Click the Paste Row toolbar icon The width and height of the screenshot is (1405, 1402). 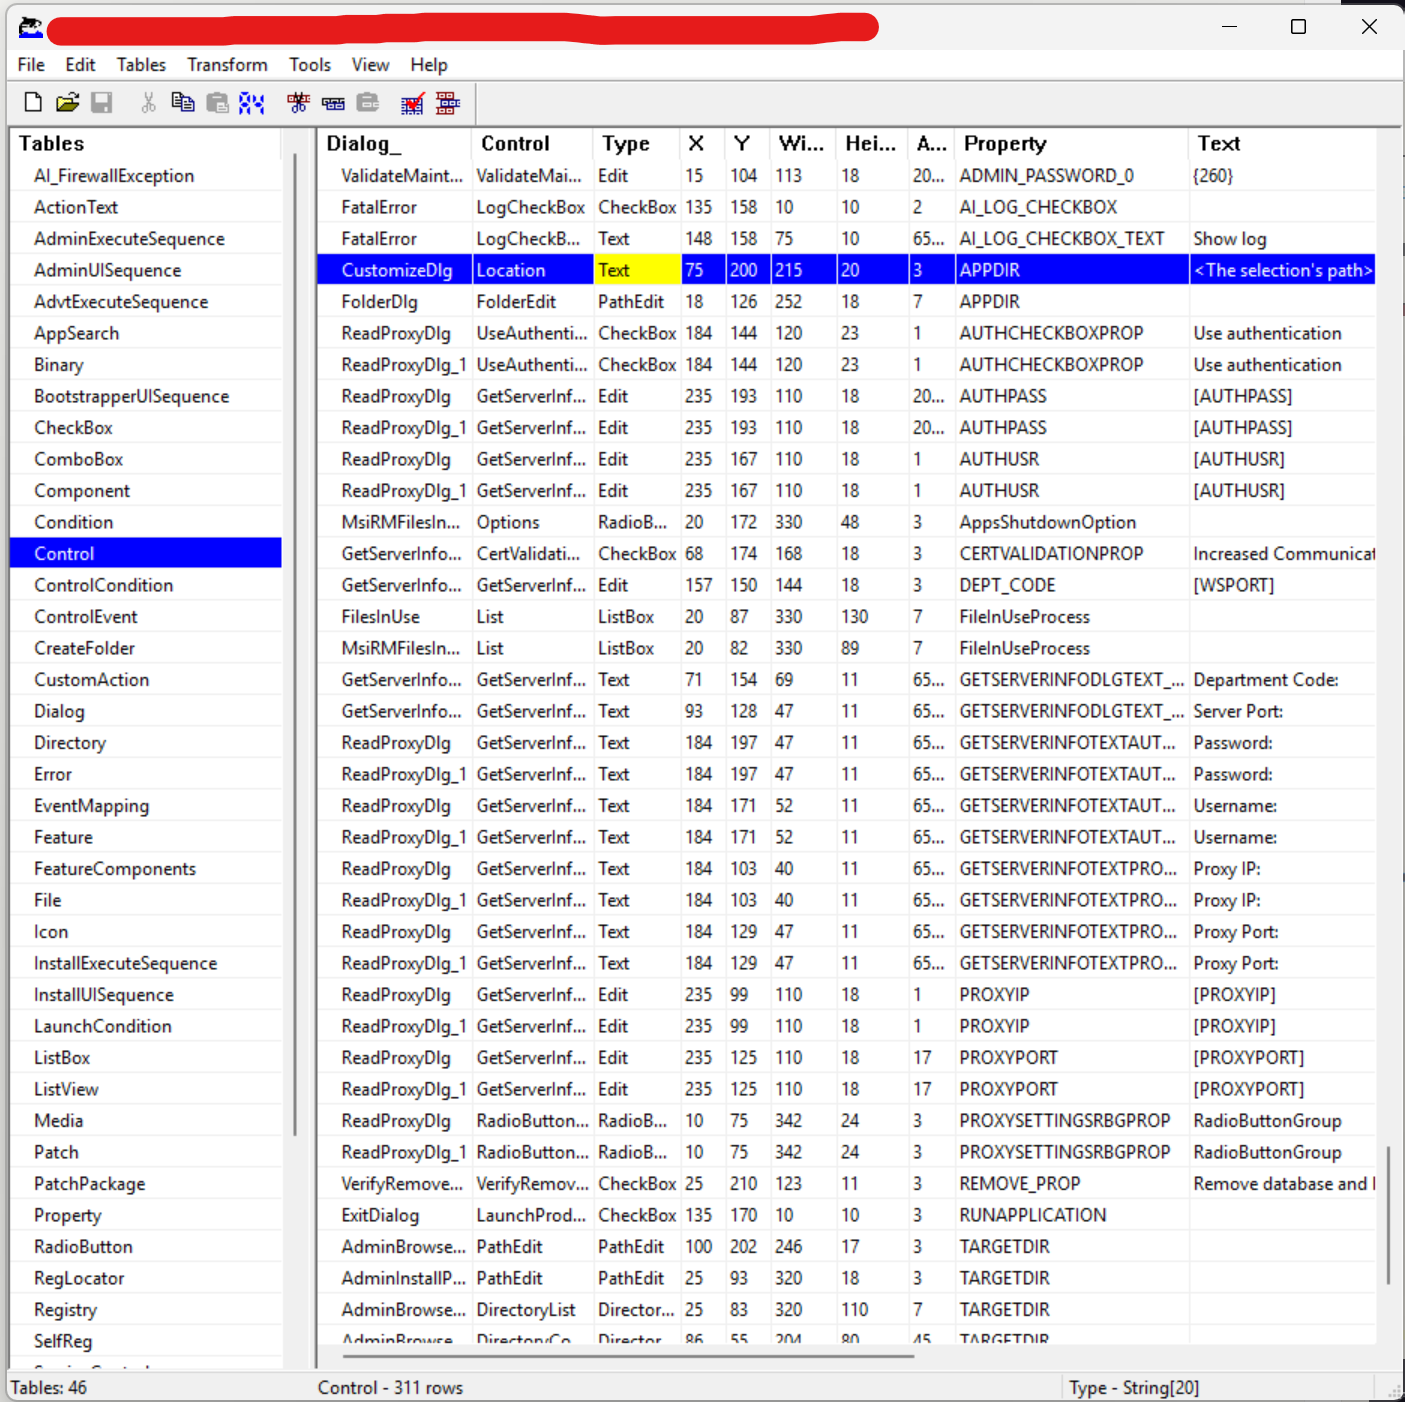tap(368, 102)
